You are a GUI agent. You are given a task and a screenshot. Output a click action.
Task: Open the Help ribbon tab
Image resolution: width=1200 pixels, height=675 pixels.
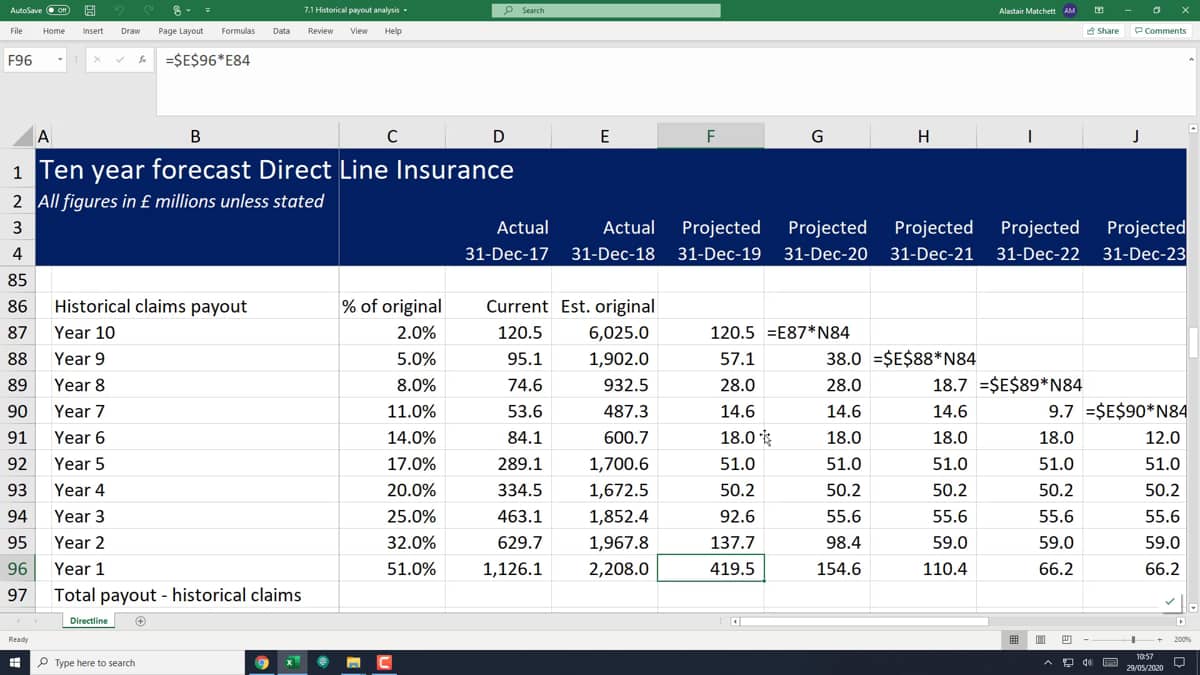point(393,31)
